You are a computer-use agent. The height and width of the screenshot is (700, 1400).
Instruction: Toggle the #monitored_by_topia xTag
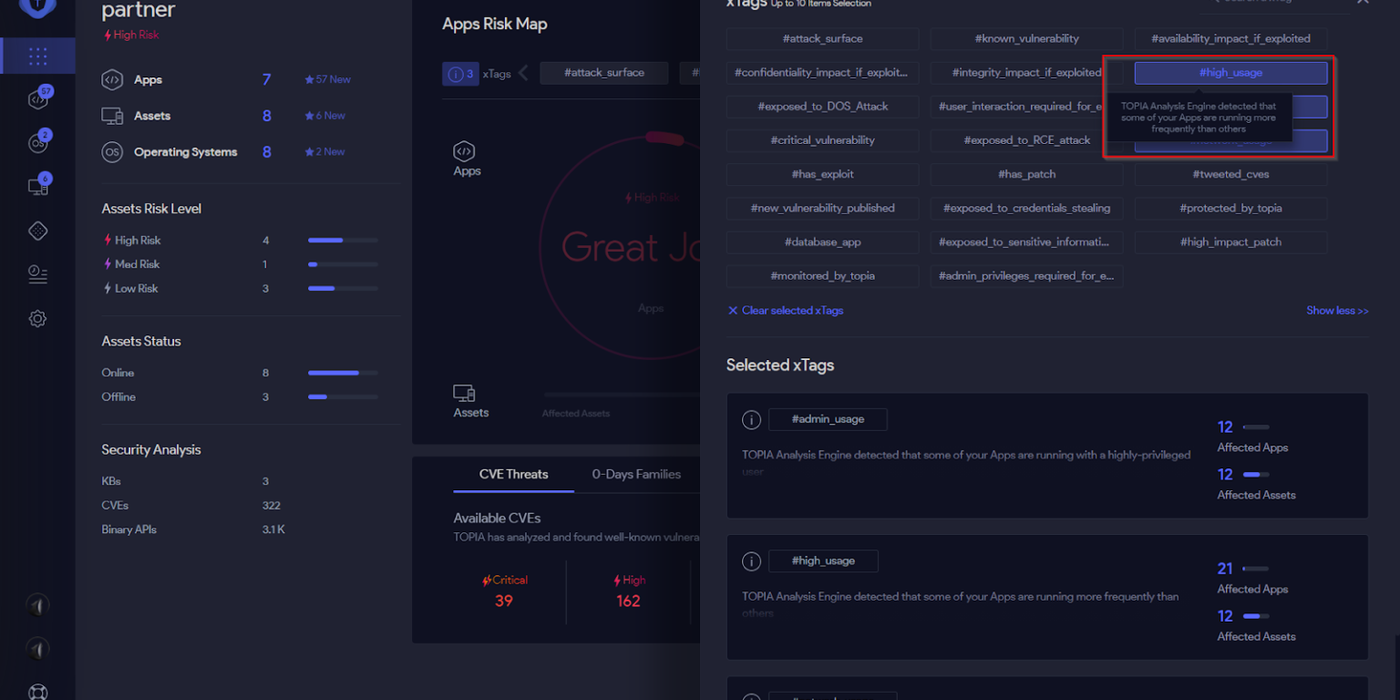pos(822,277)
